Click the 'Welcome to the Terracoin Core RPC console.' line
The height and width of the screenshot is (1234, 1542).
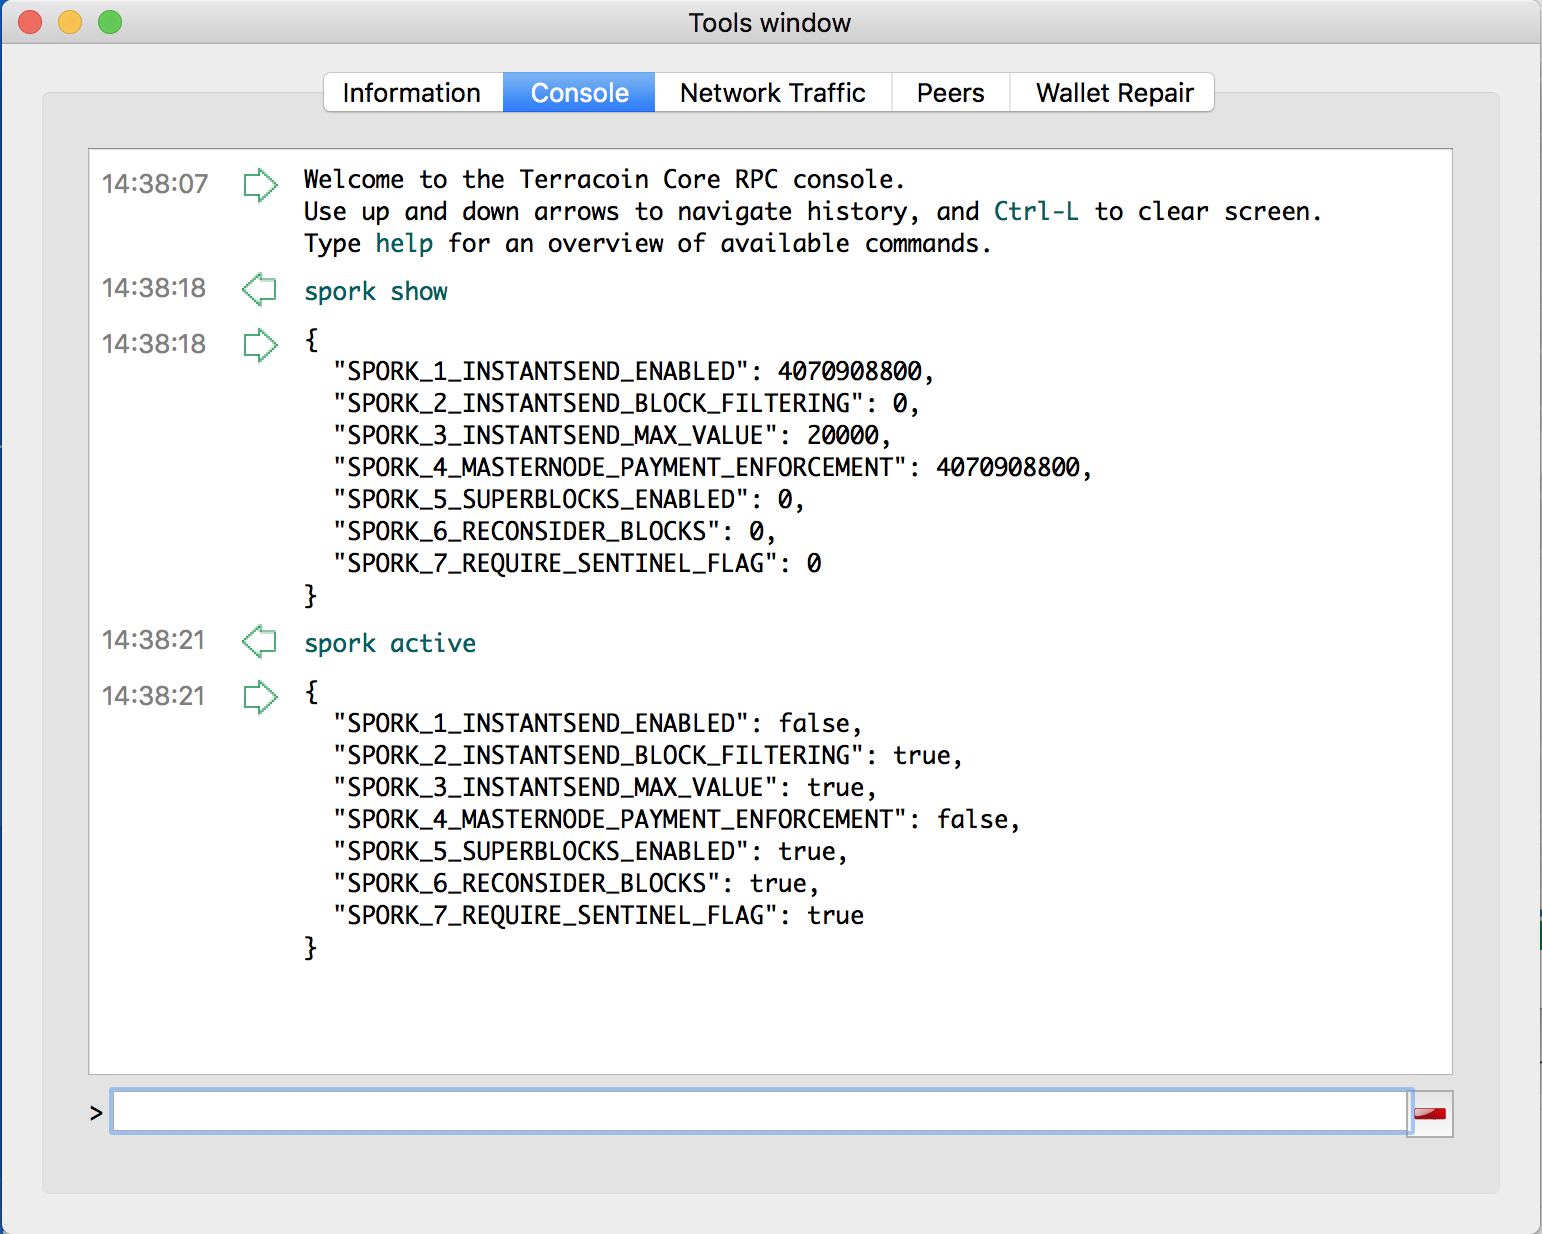604,180
